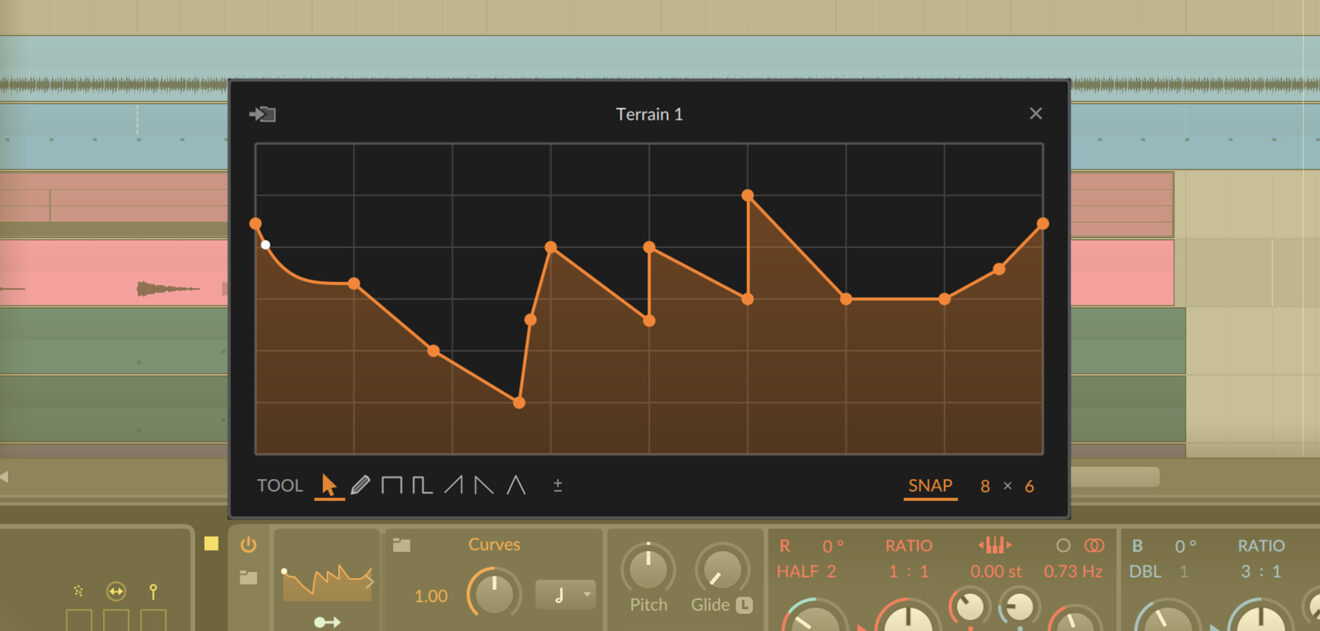Click the pin icon on the Terrain editor
The image size is (1320, 631).
point(263,114)
